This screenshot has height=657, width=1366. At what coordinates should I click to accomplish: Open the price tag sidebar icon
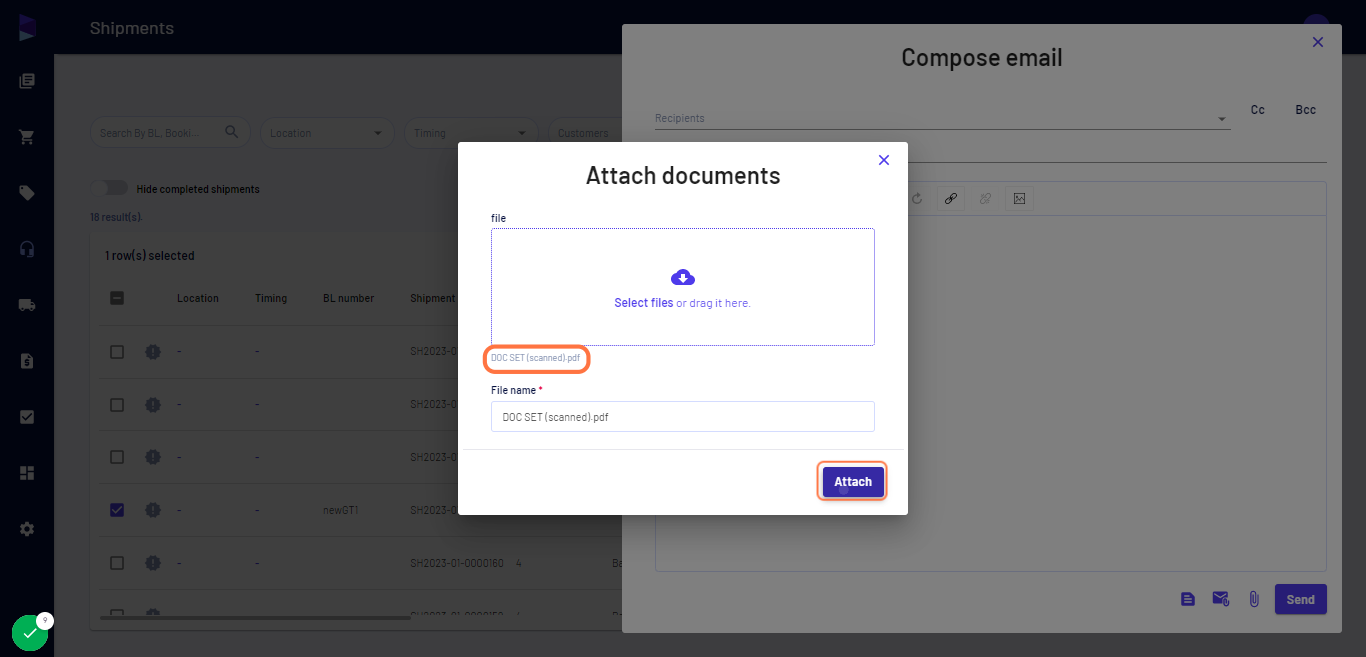coord(27,193)
